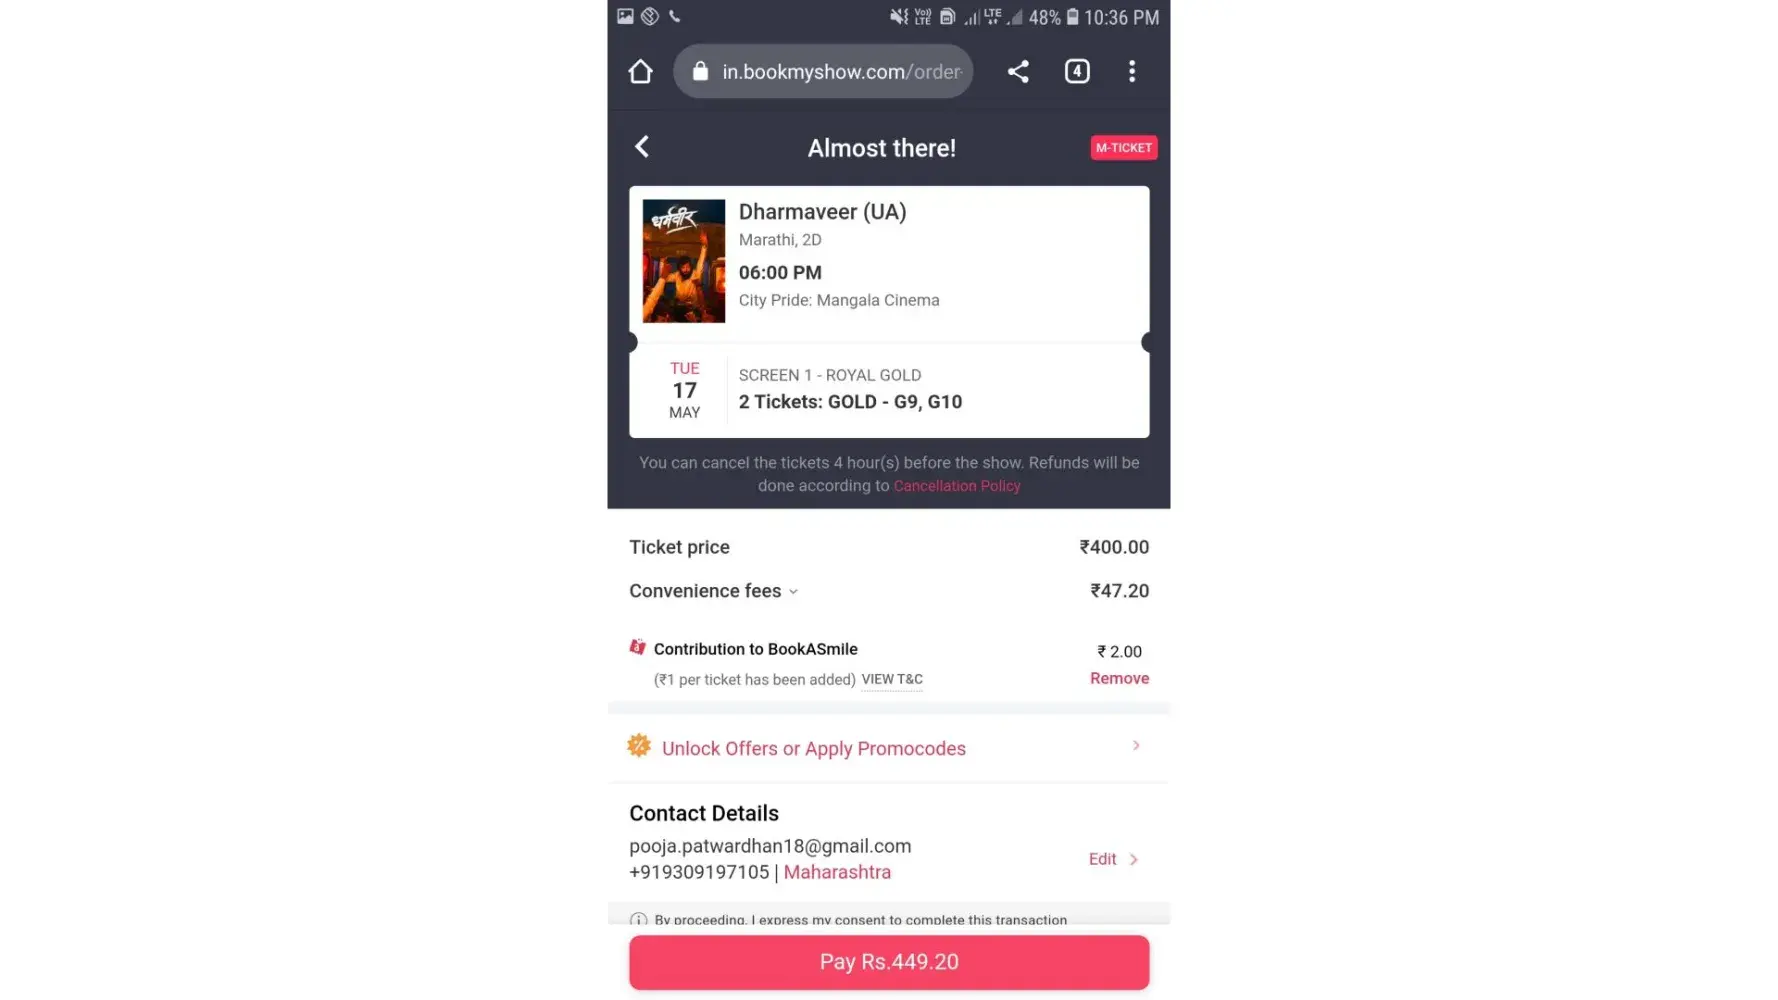Click the chevron next to Edit contact

[x=1133, y=859]
